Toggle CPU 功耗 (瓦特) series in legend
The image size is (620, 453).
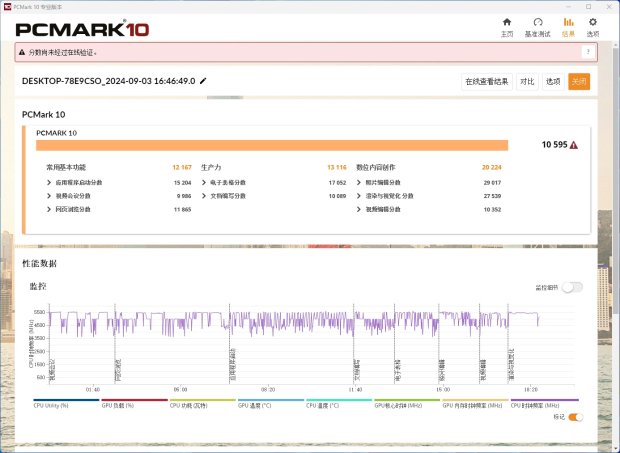point(202,404)
